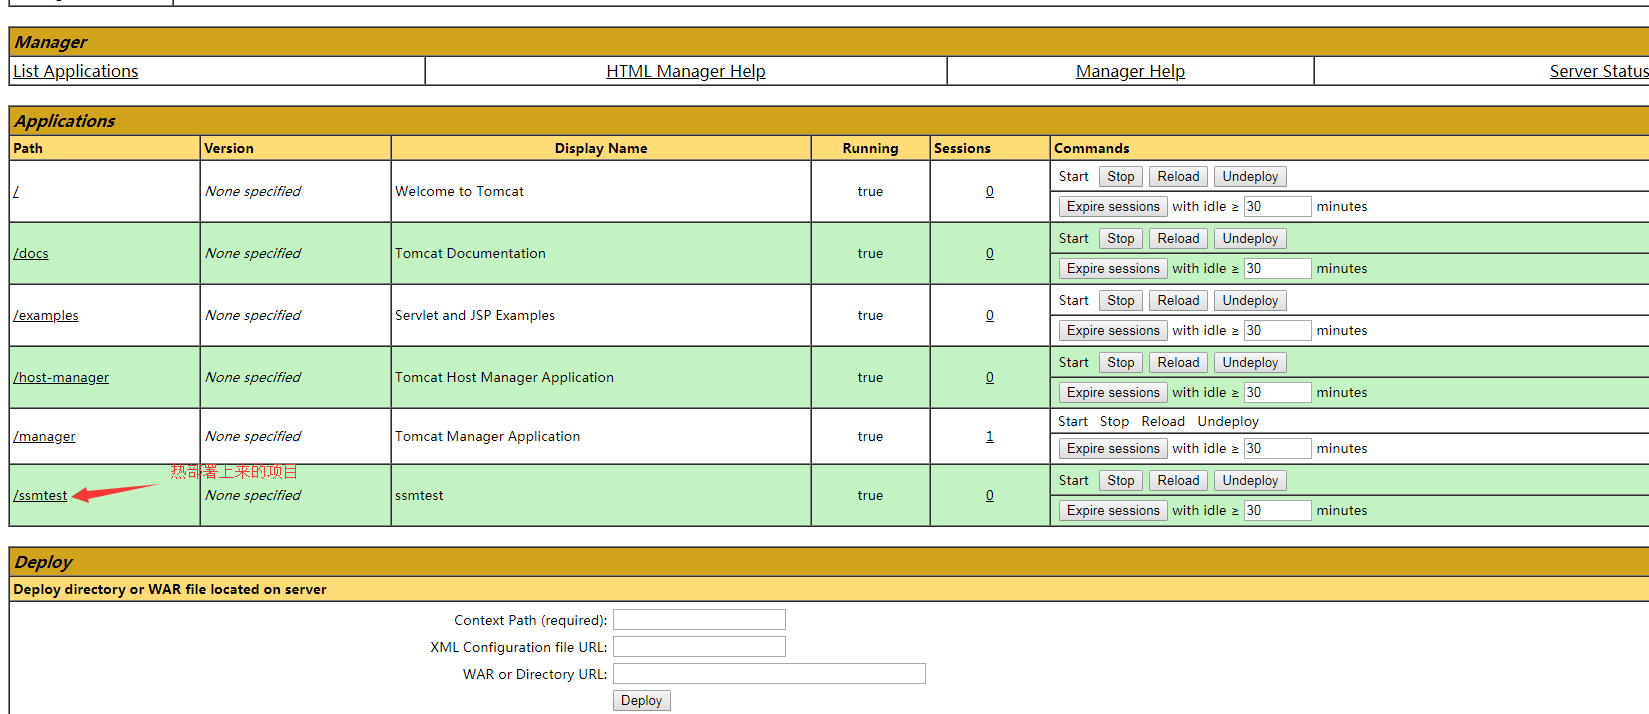Stop the Servlet and JSP Examples app

(x=1121, y=300)
